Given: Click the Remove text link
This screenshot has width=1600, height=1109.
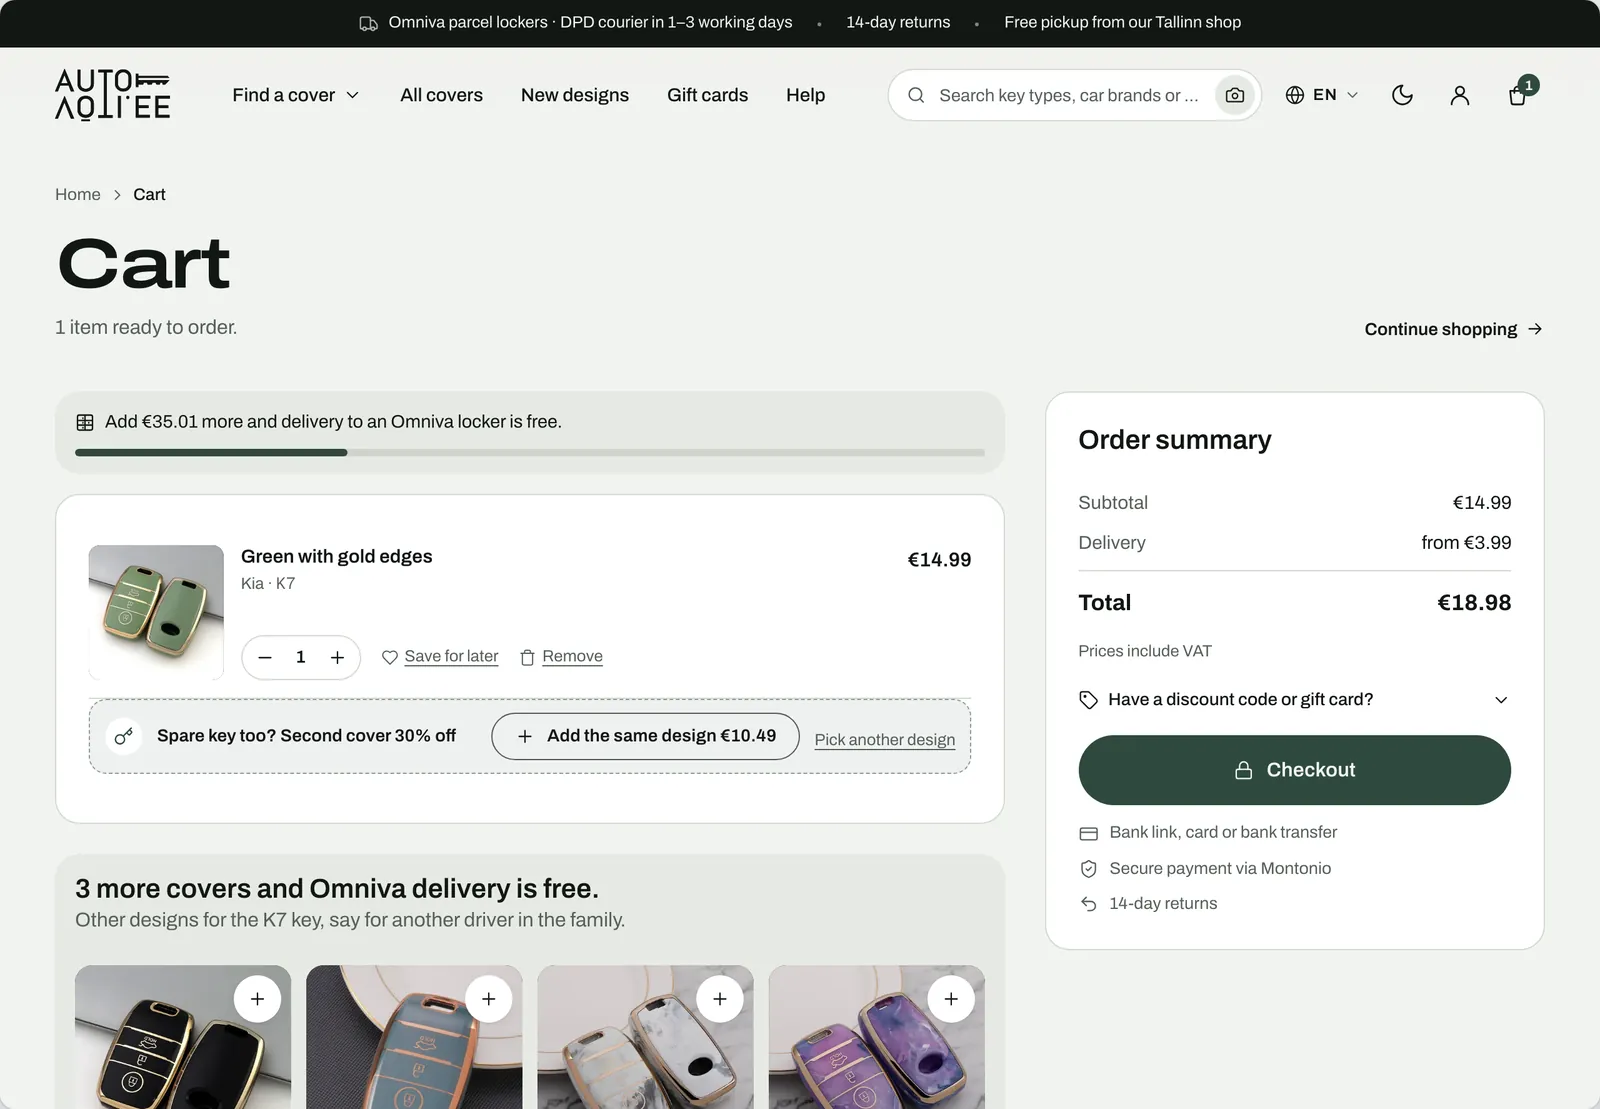Looking at the screenshot, I should (x=572, y=656).
